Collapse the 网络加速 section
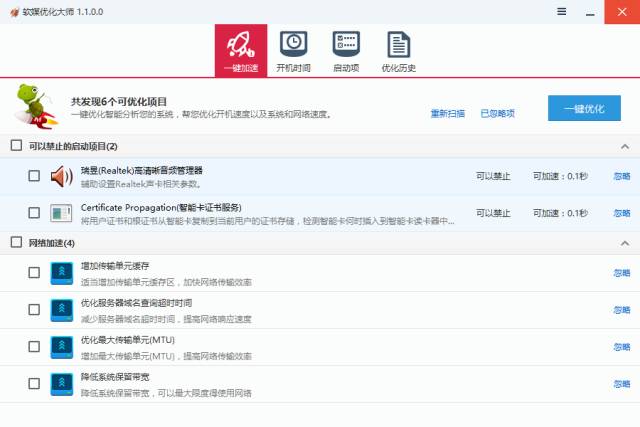 [624, 243]
